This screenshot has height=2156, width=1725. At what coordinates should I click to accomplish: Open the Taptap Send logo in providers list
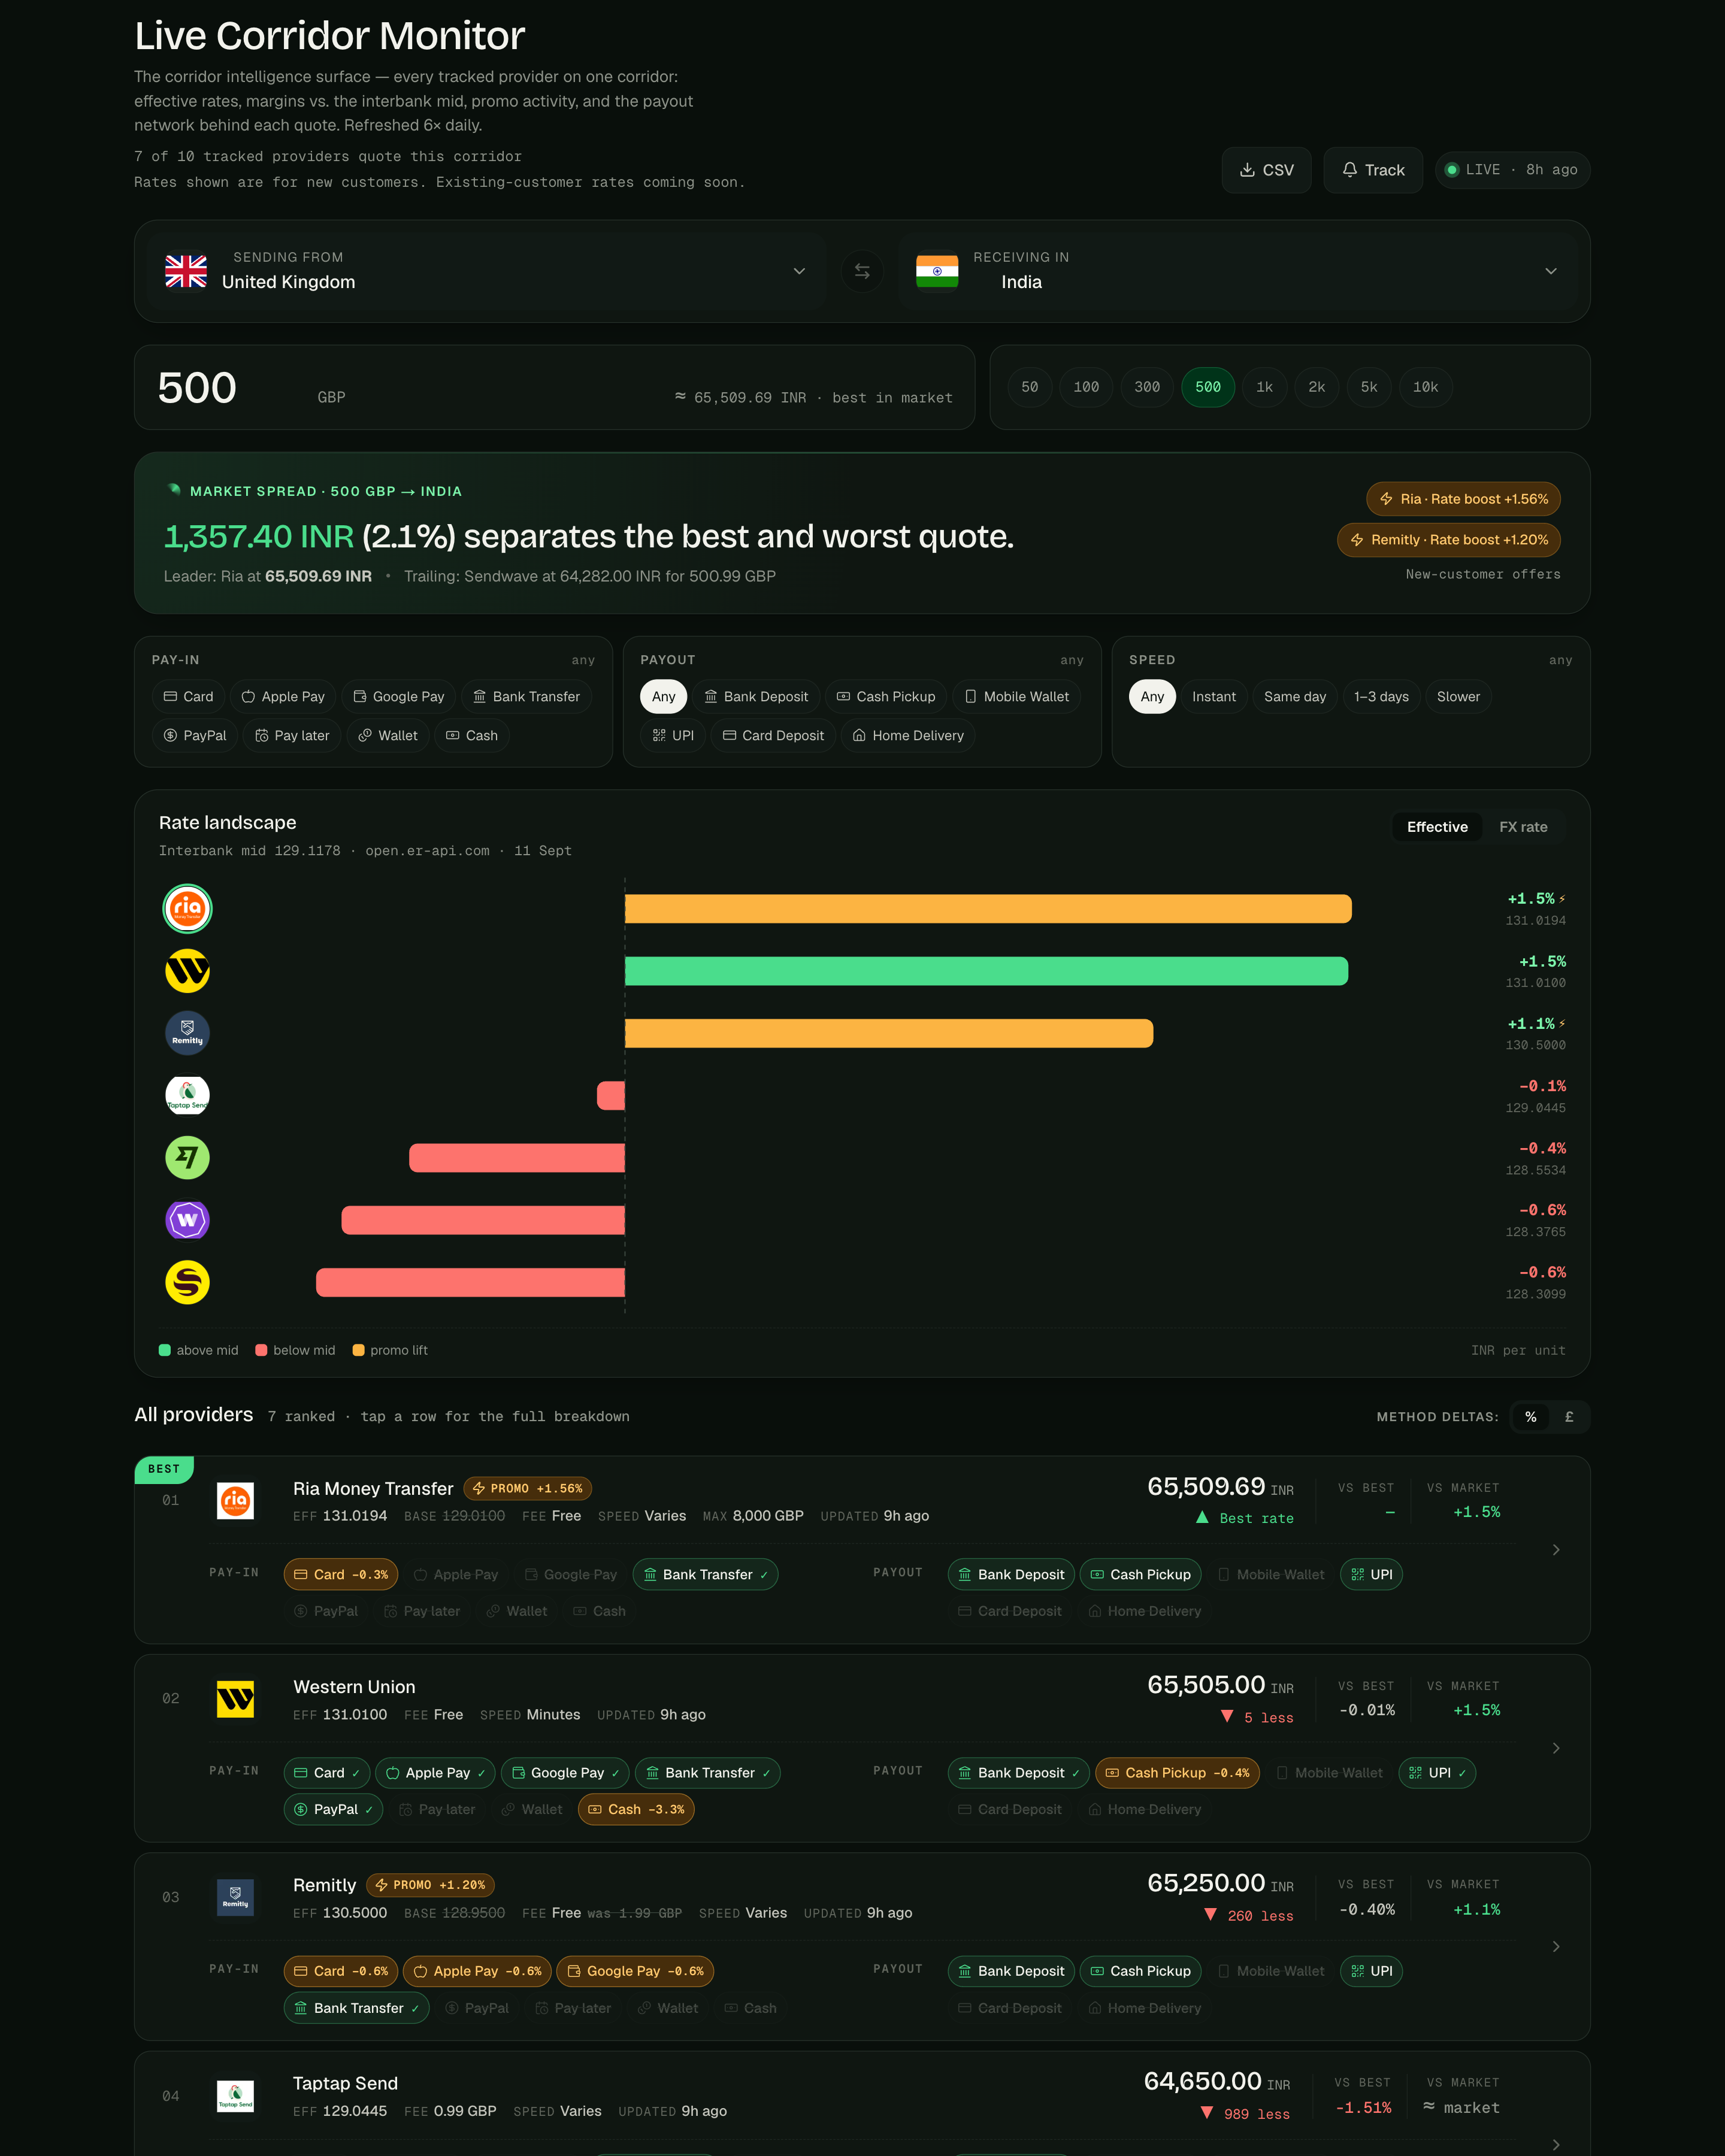point(235,2095)
